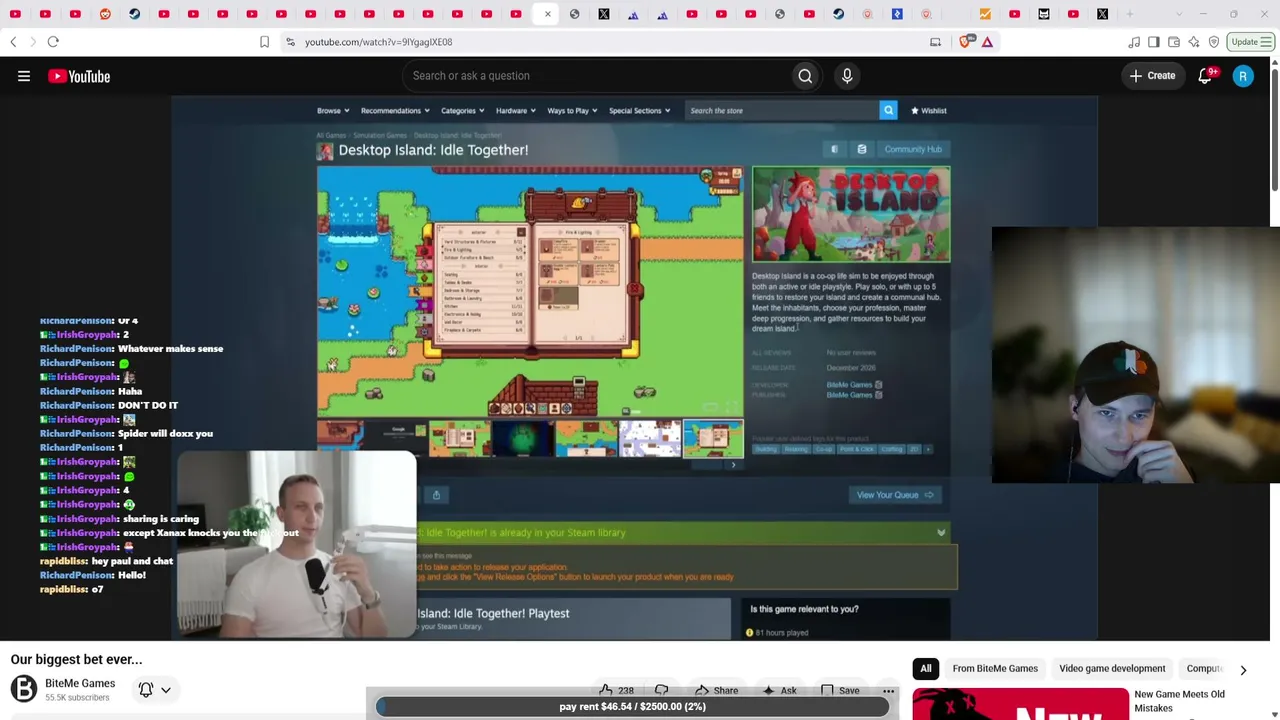
Task: Click the Desktop Island capsule image
Action: pos(851,215)
